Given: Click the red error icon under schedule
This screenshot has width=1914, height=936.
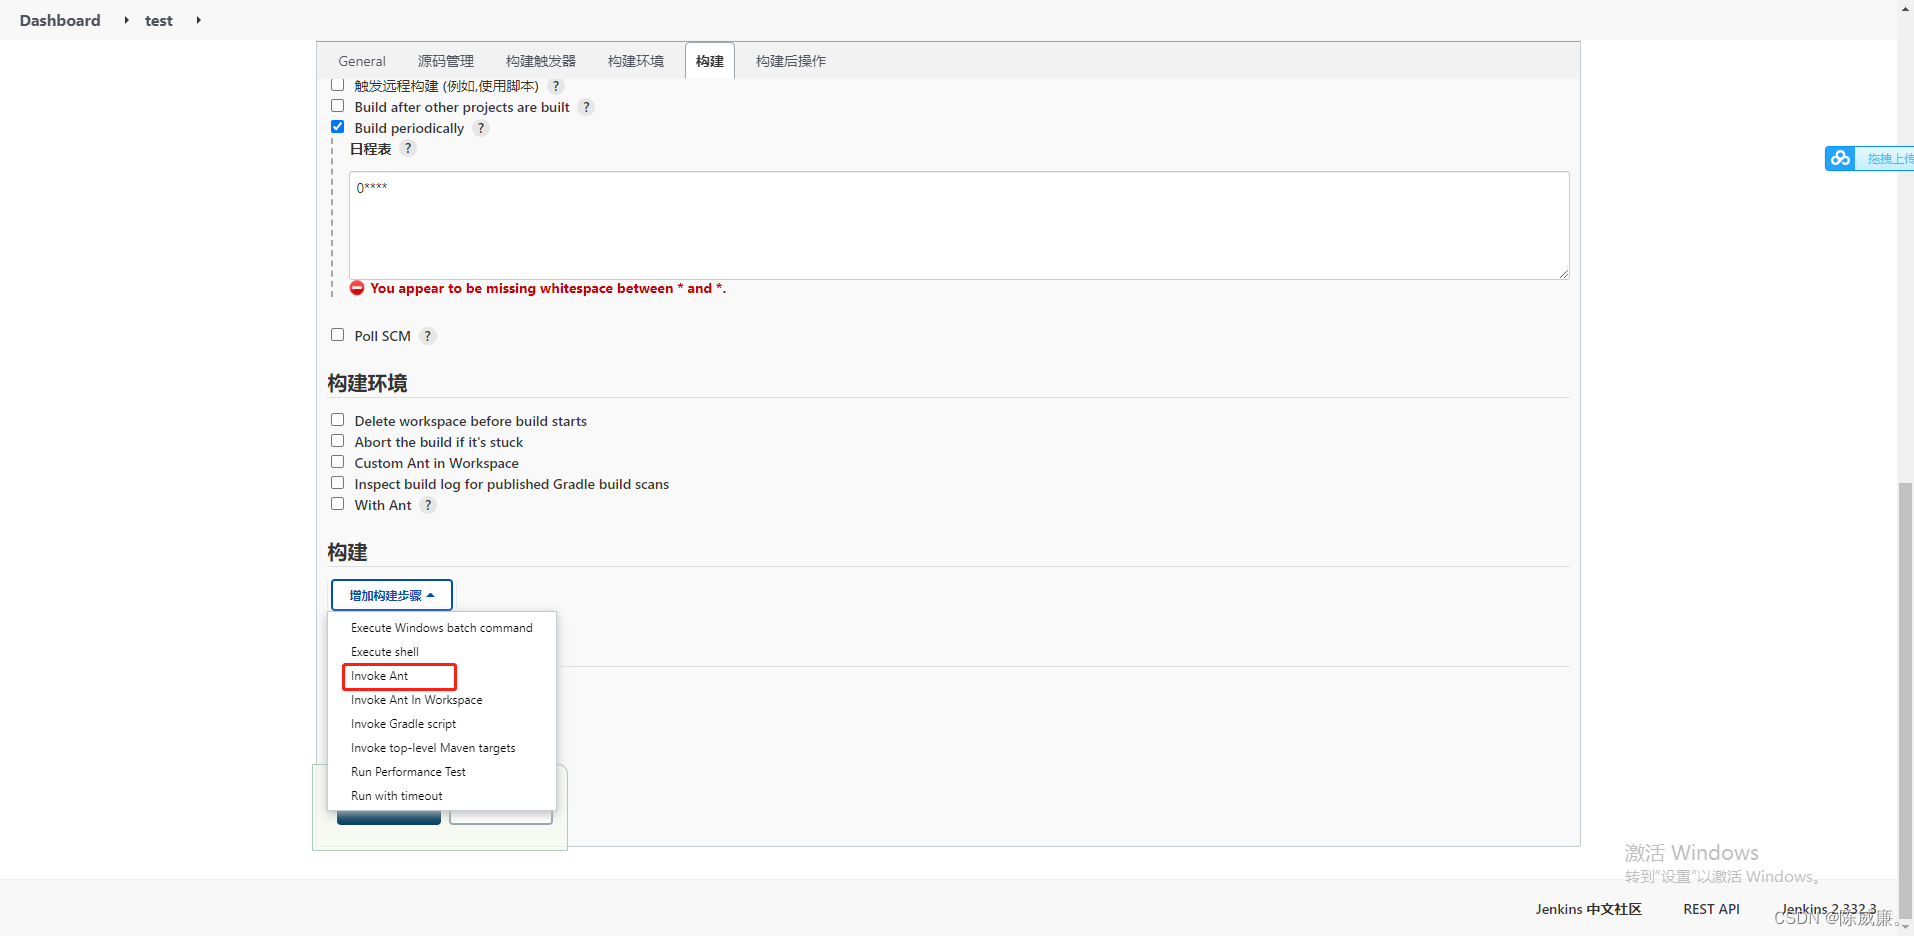Looking at the screenshot, I should click(x=357, y=288).
